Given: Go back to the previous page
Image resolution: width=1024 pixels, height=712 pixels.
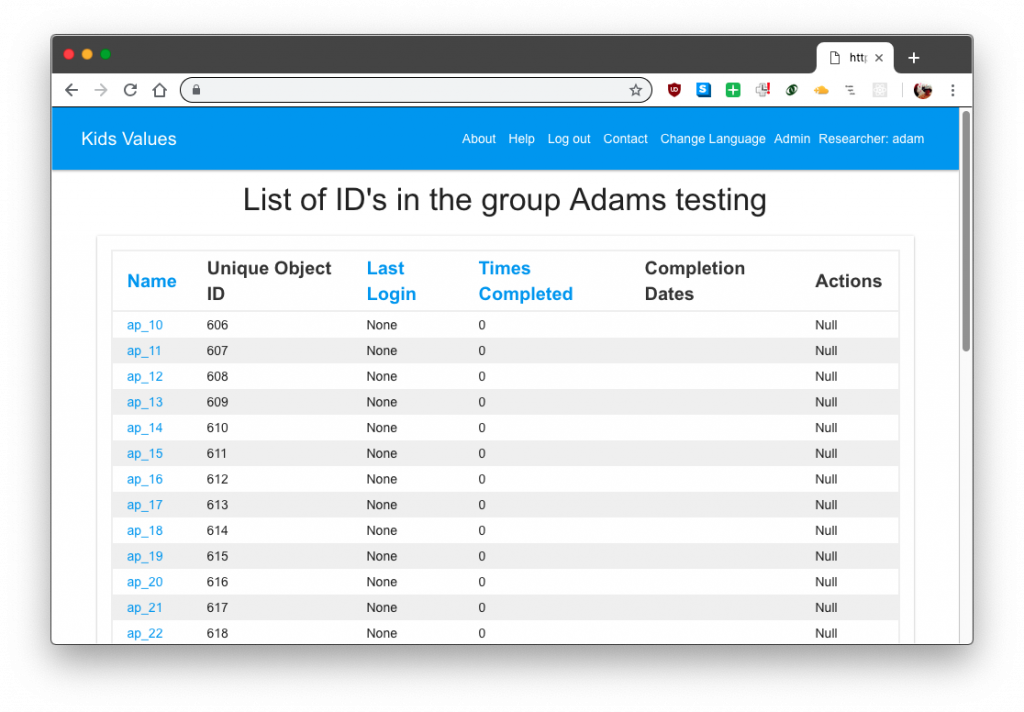Looking at the screenshot, I should point(72,90).
